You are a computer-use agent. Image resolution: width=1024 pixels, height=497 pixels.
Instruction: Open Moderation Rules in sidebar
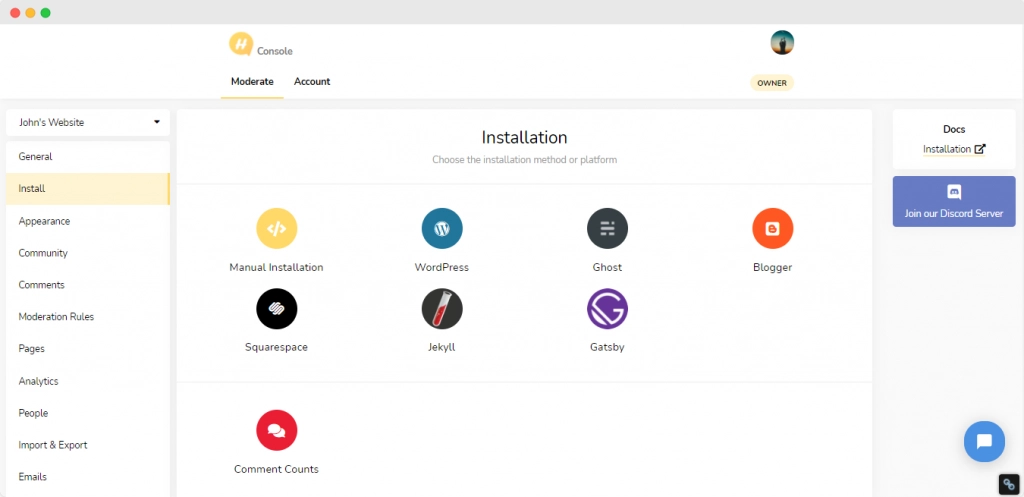[88, 317]
